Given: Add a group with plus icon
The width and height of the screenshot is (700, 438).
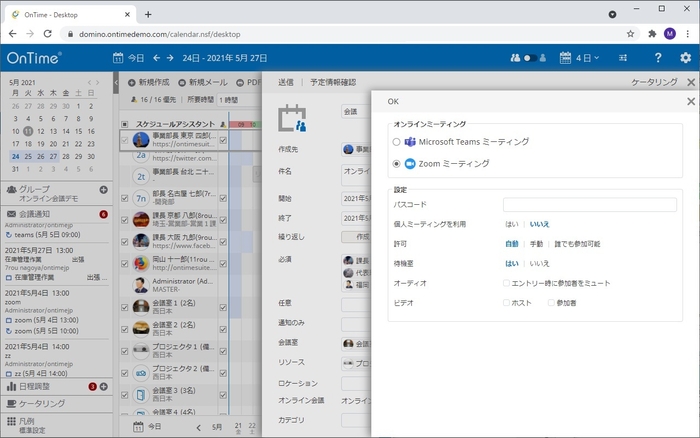Looking at the screenshot, I should (104, 190).
